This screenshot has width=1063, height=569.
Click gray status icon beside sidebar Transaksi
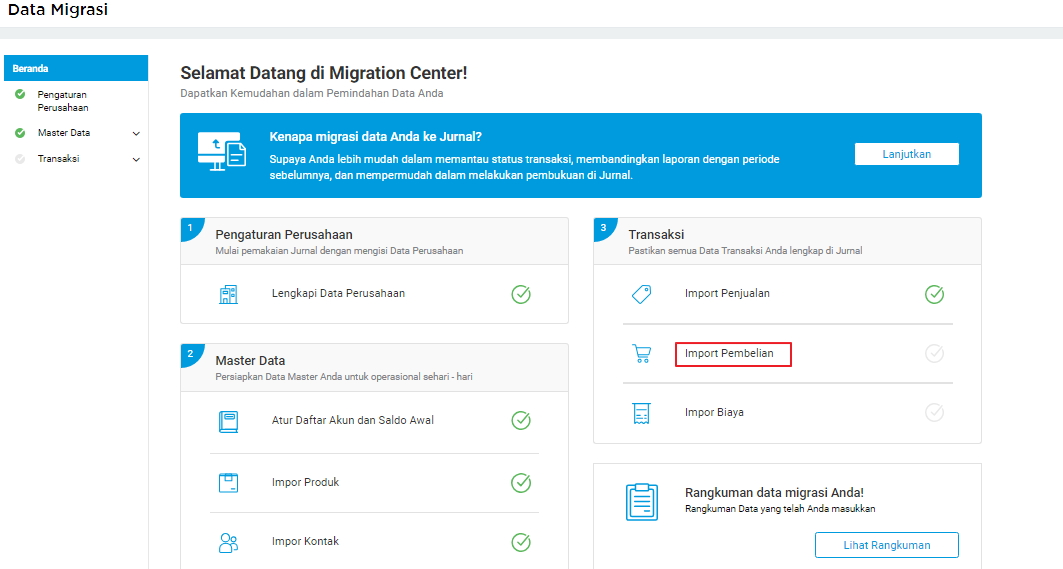coord(20,159)
